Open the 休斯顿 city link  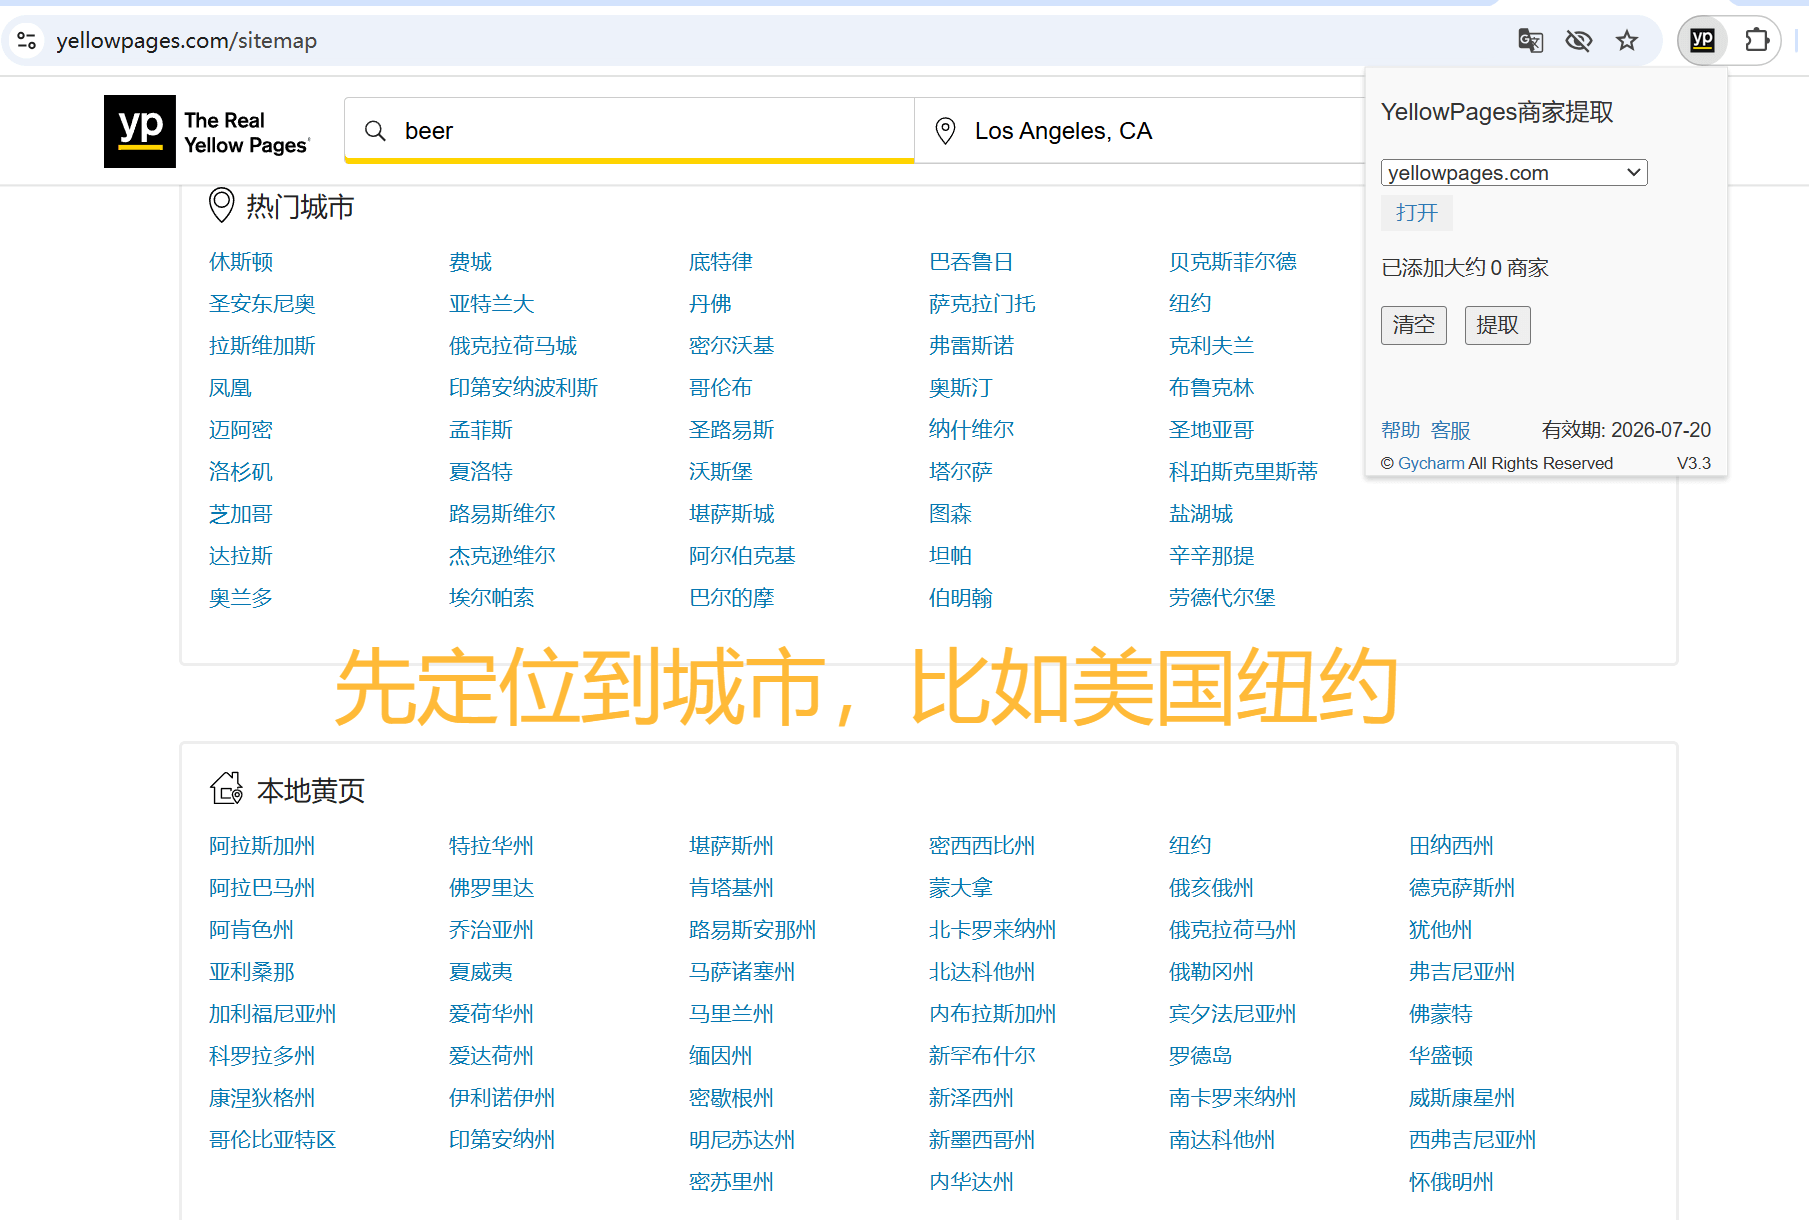coord(241,262)
